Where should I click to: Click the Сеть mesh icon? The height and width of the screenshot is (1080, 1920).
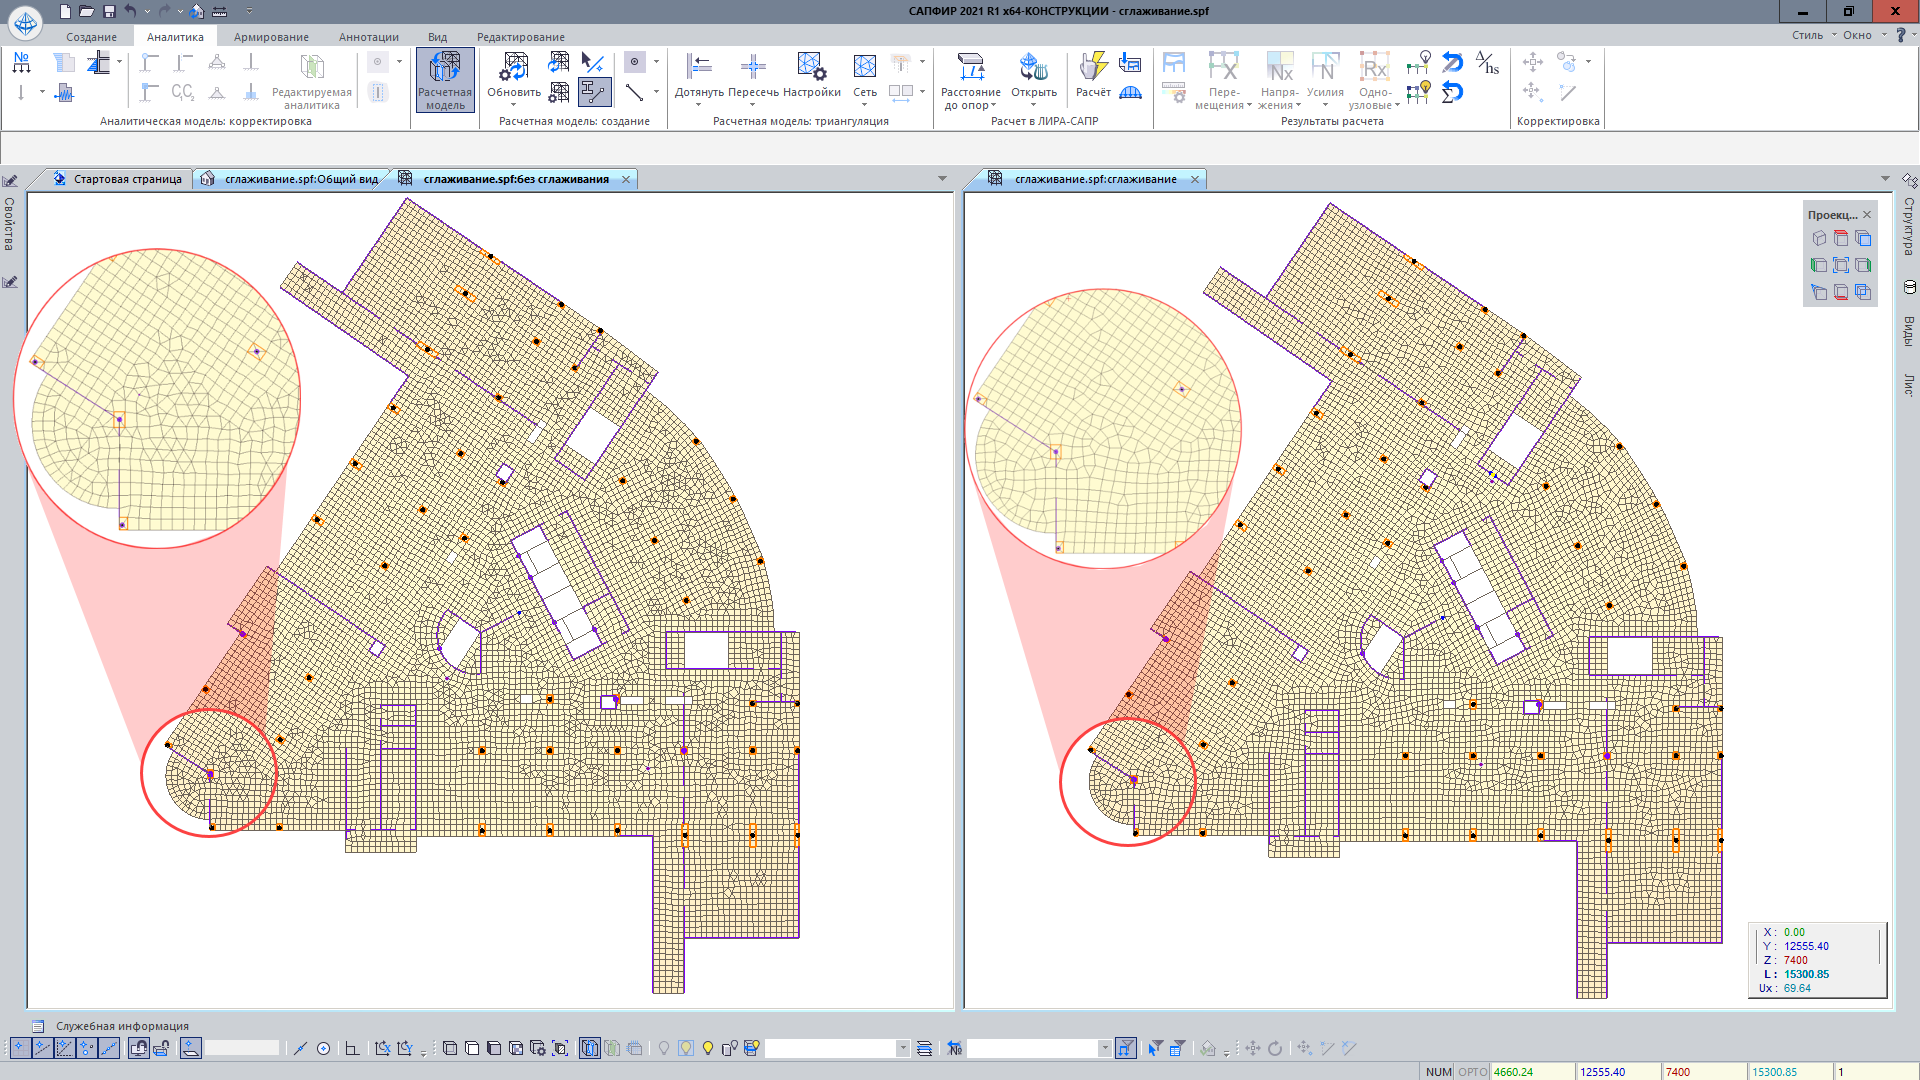click(865, 68)
